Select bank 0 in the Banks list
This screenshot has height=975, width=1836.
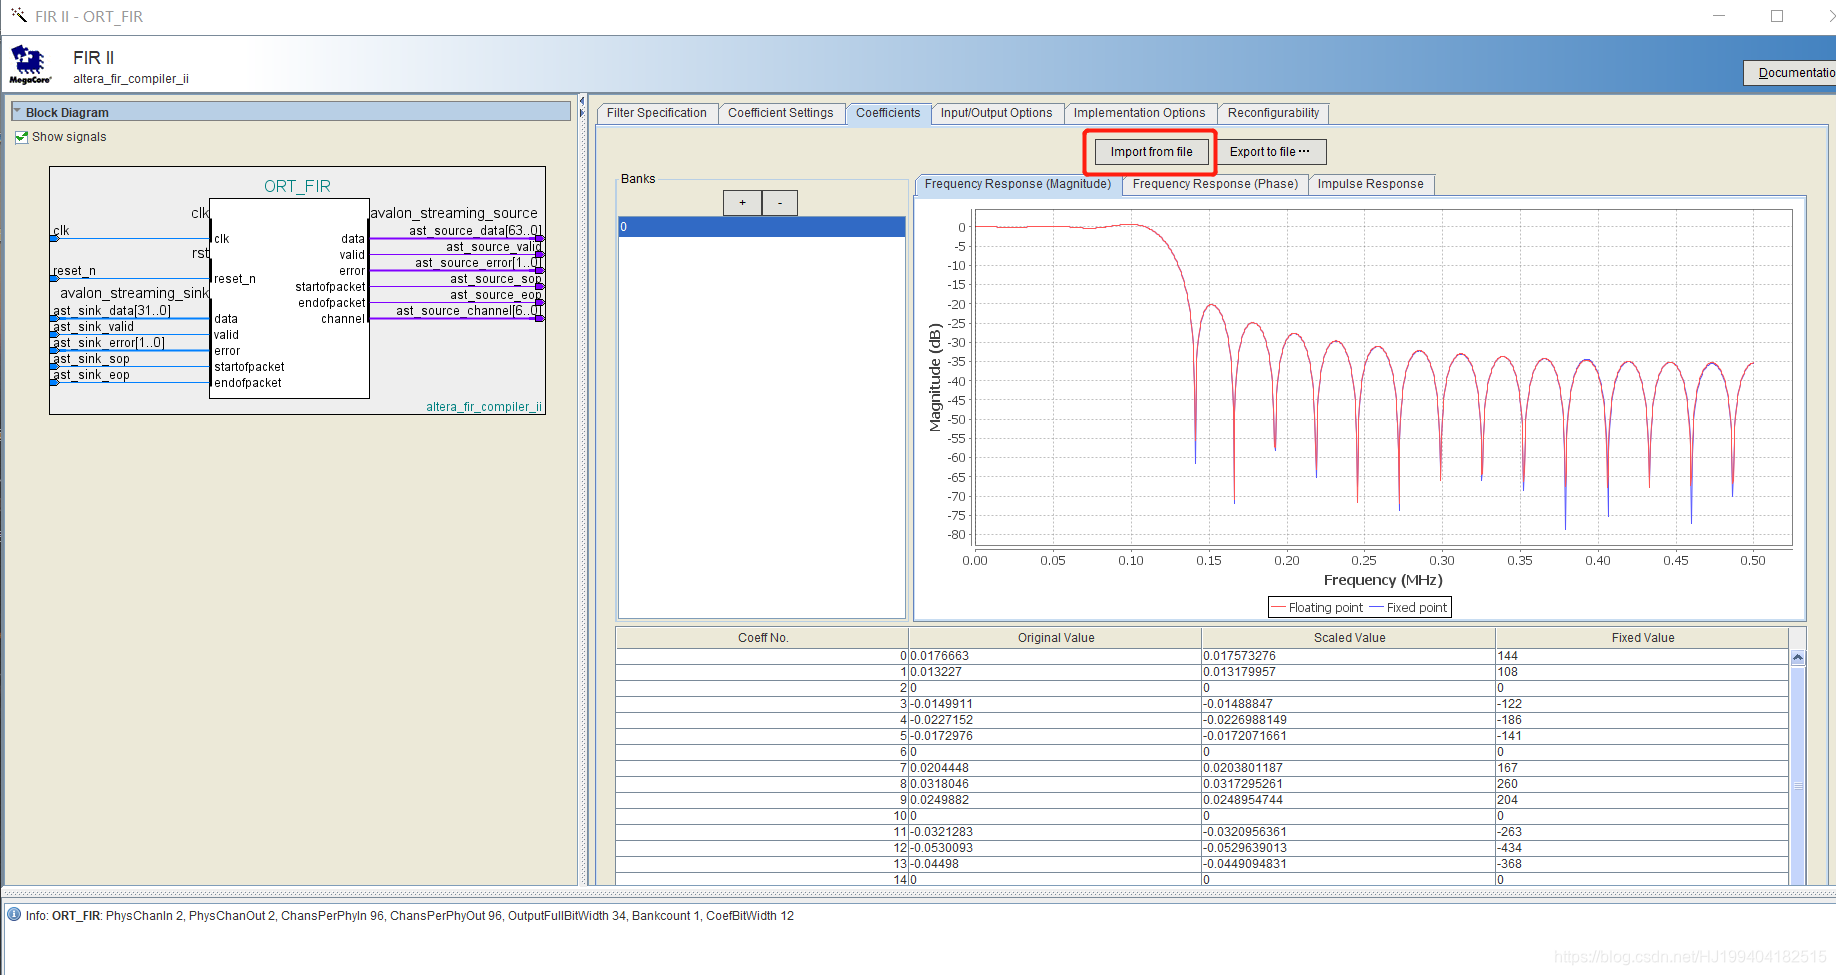pyautogui.click(x=762, y=227)
